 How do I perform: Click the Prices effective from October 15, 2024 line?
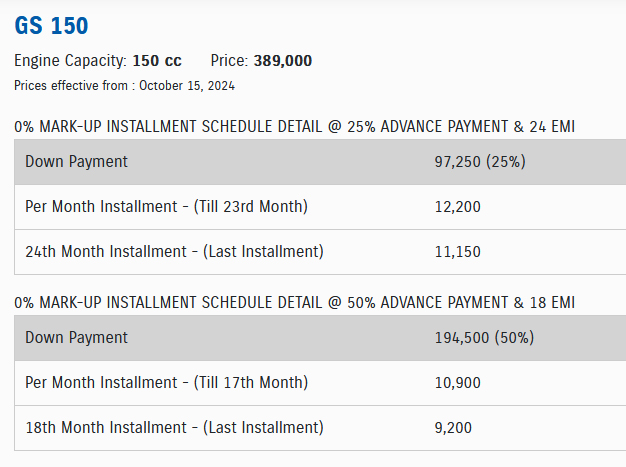125,85
